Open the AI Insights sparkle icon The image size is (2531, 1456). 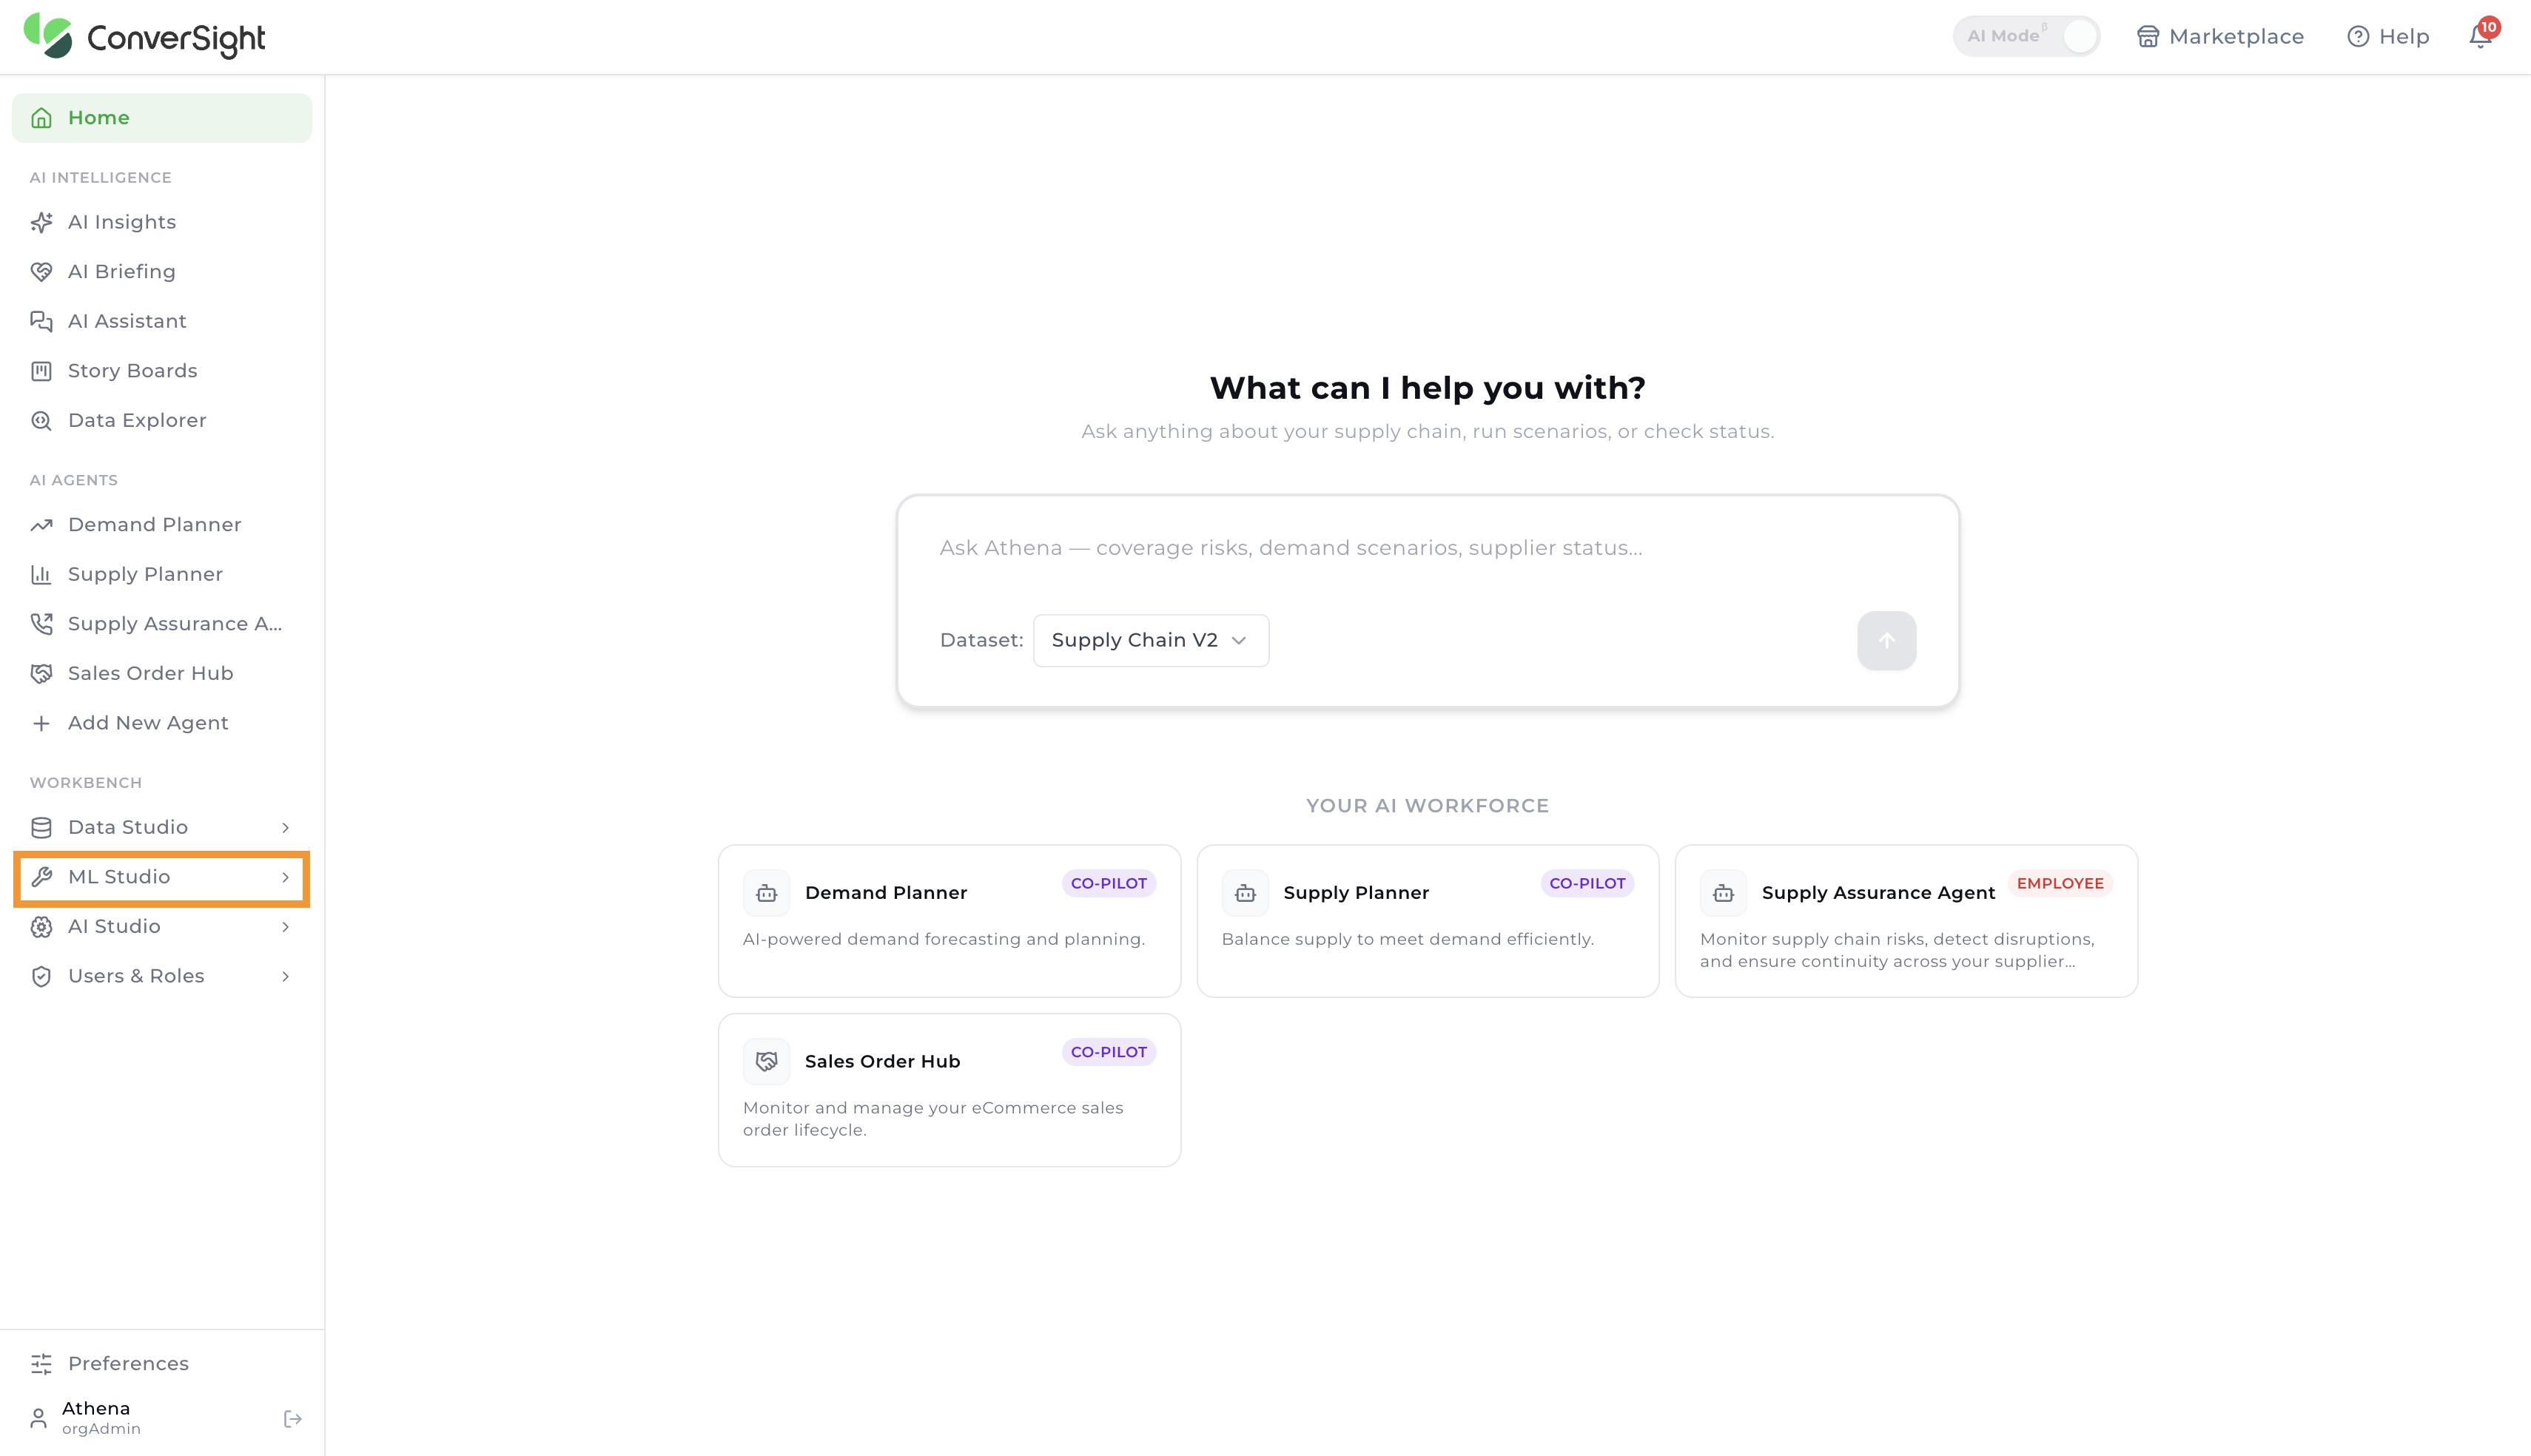pos(41,222)
